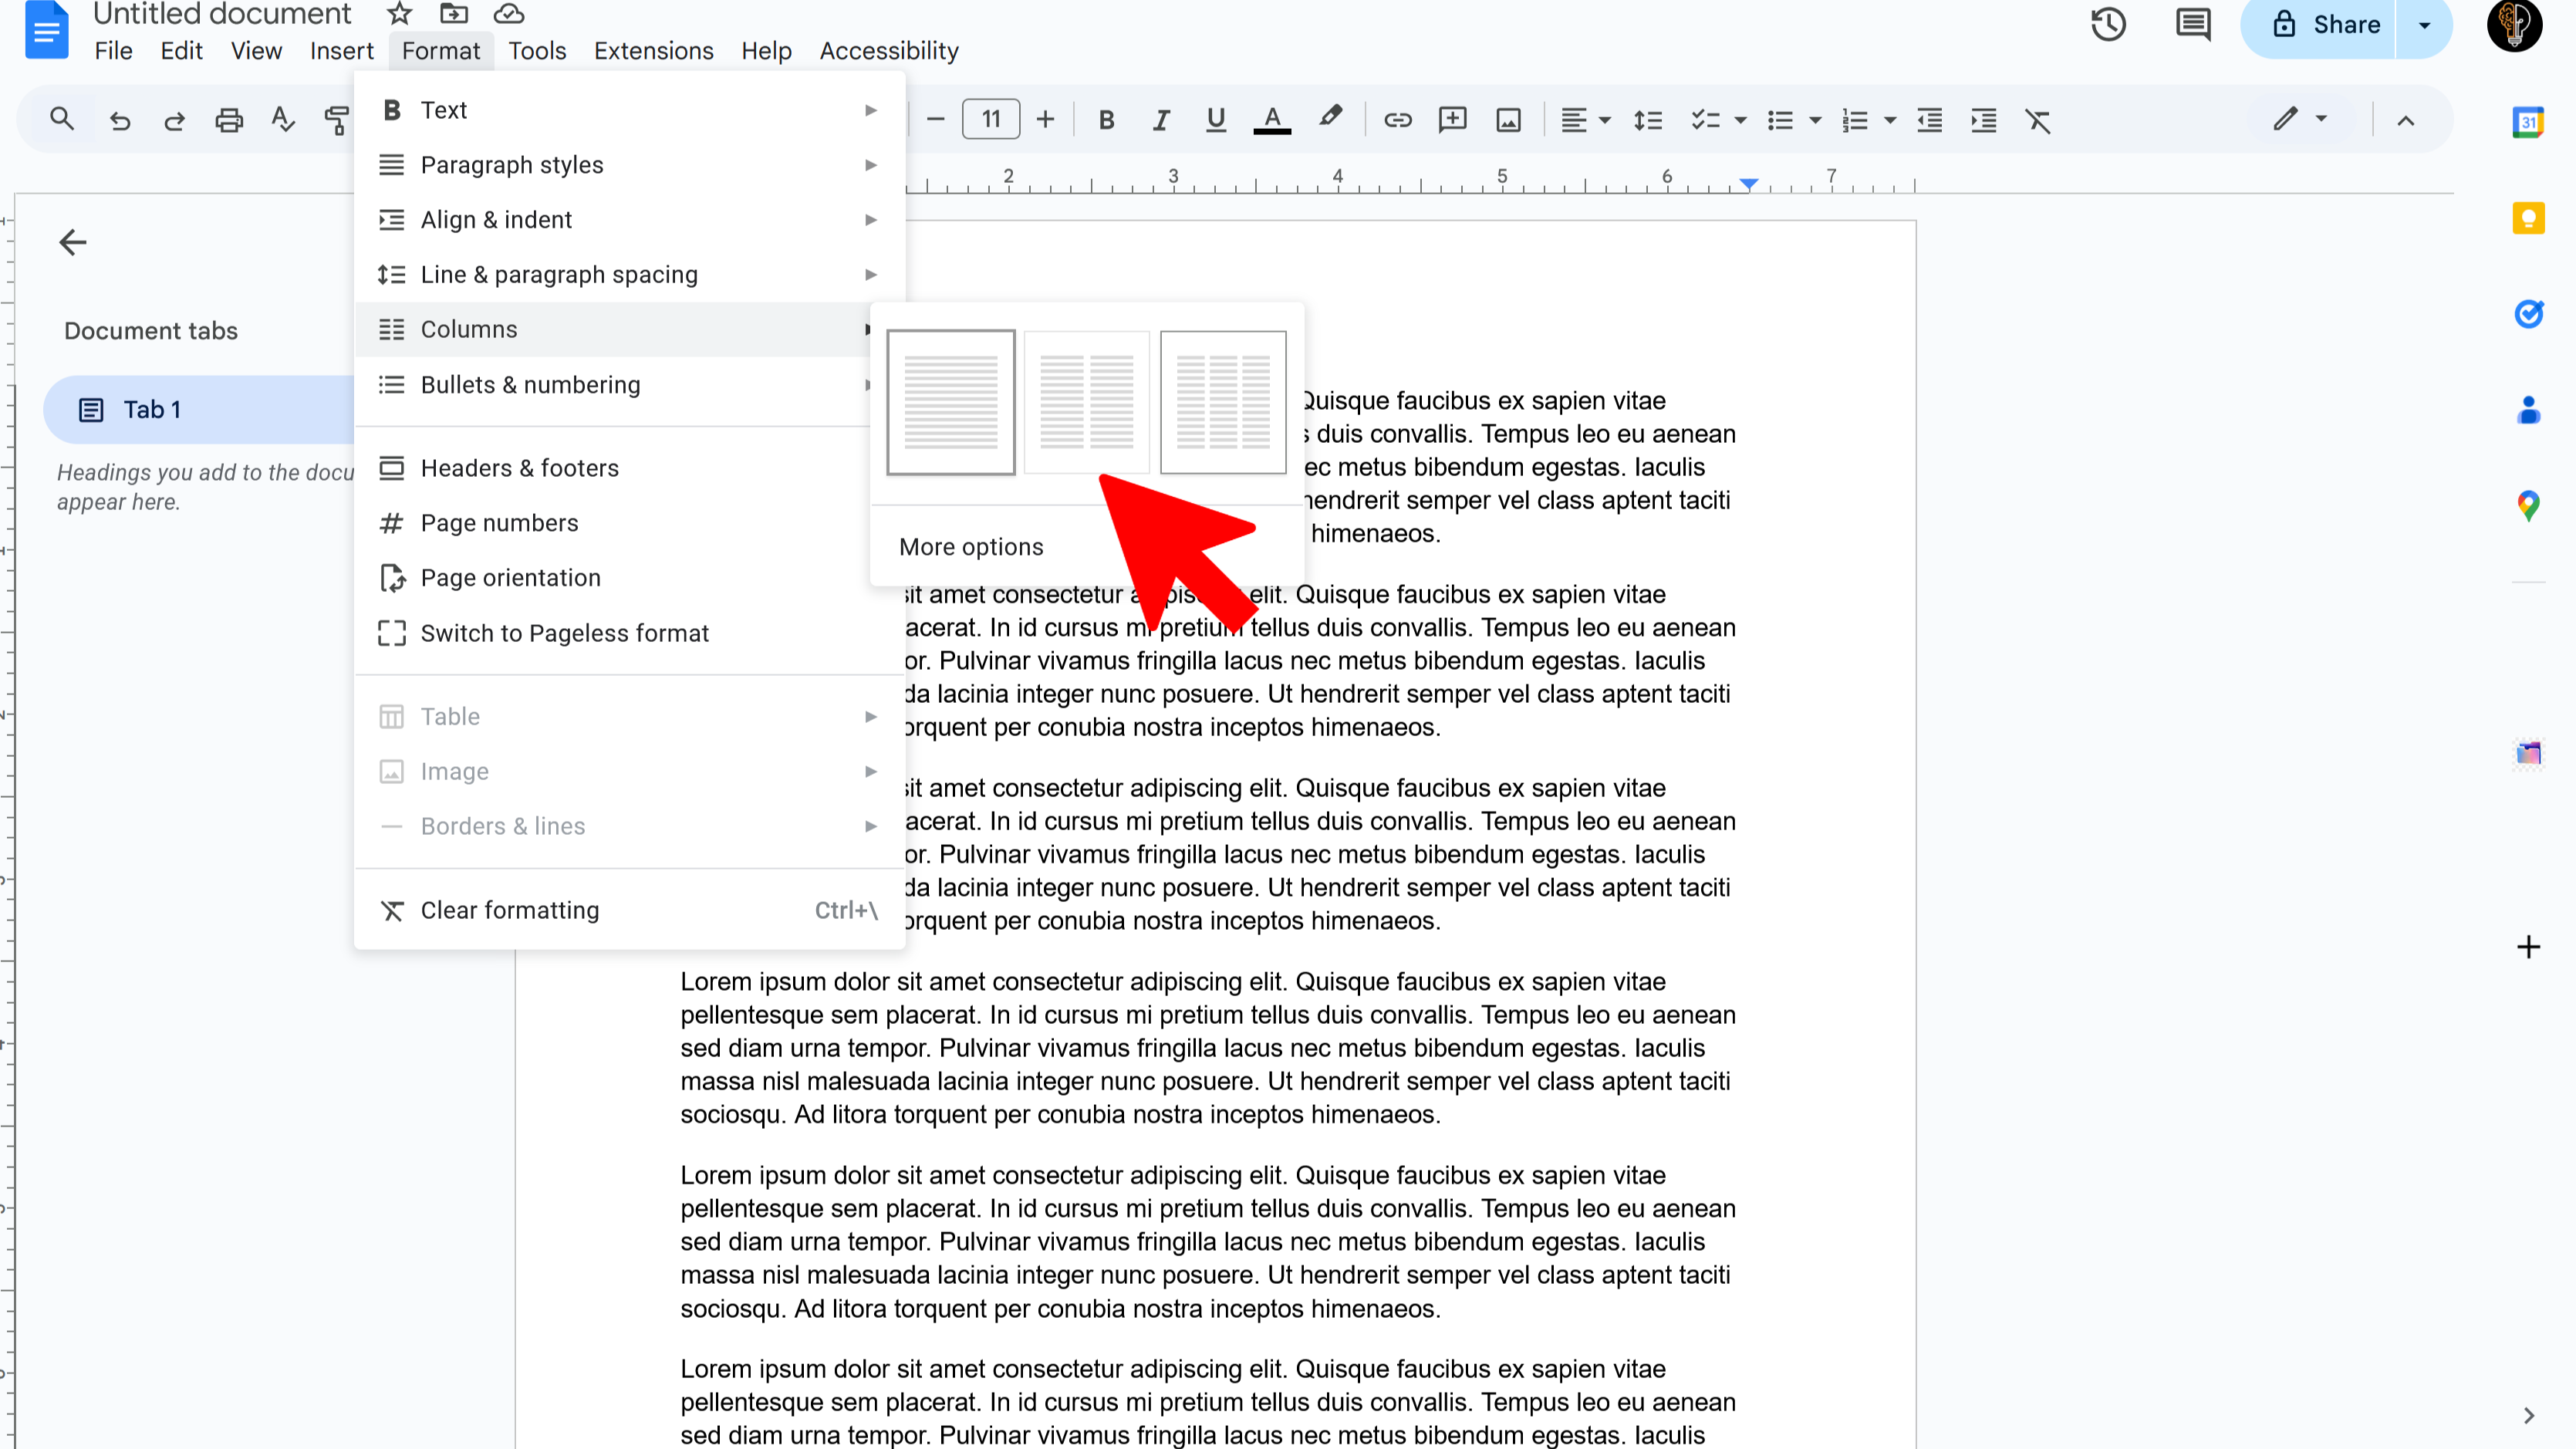Click the checklist icon in toolbar
The height and width of the screenshot is (1449, 2576).
[1705, 121]
